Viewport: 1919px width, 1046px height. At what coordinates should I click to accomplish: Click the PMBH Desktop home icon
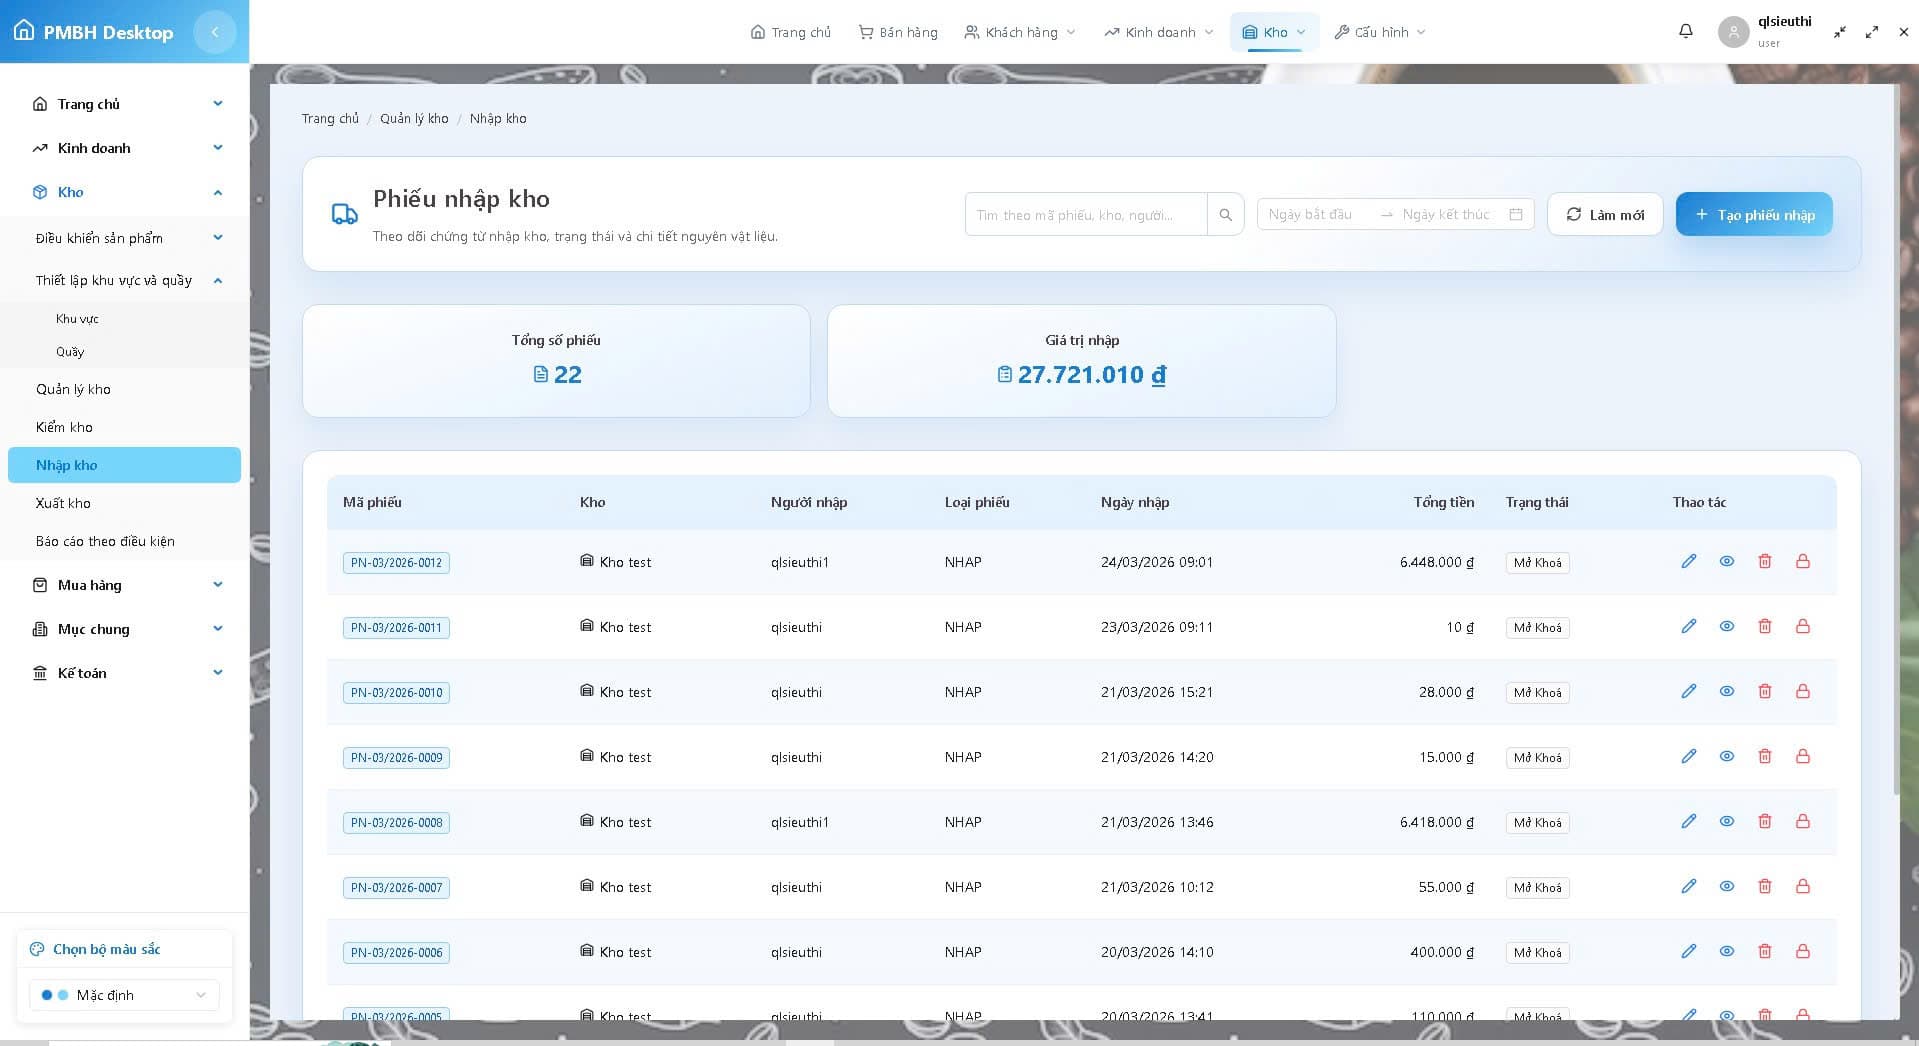coord(23,31)
